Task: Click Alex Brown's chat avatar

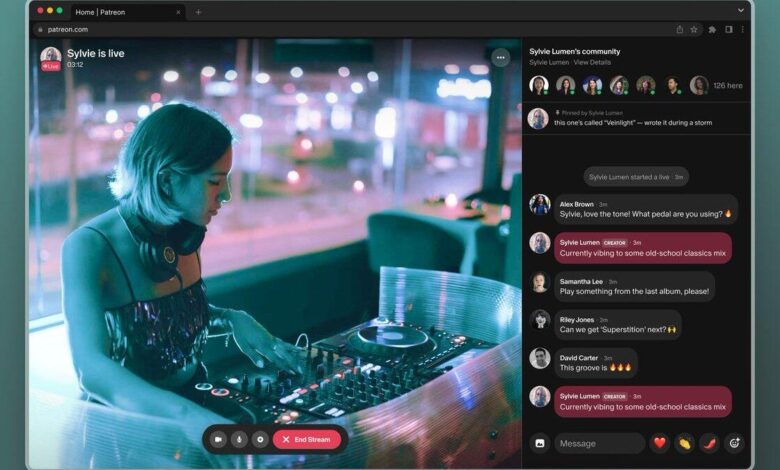Action: 540,204
